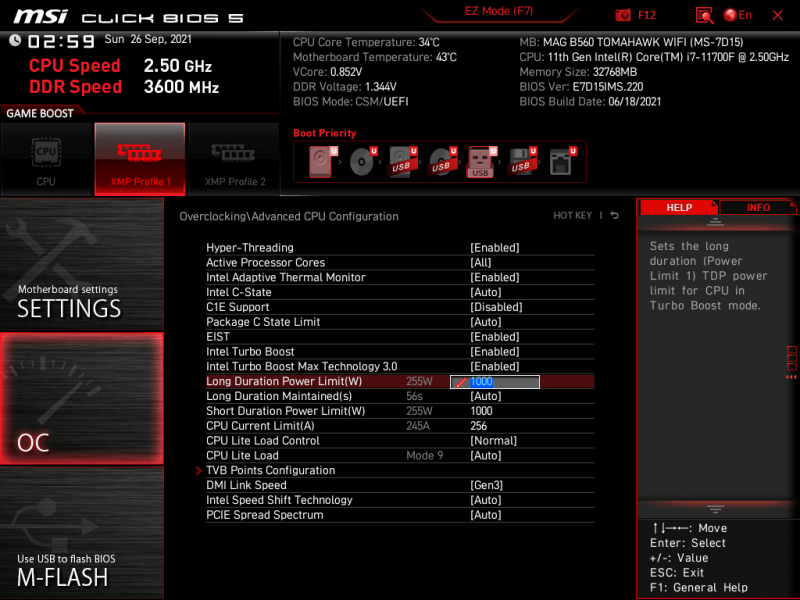Go back with the return arrow icon
800x600 pixels.
click(x=615, y=216)
